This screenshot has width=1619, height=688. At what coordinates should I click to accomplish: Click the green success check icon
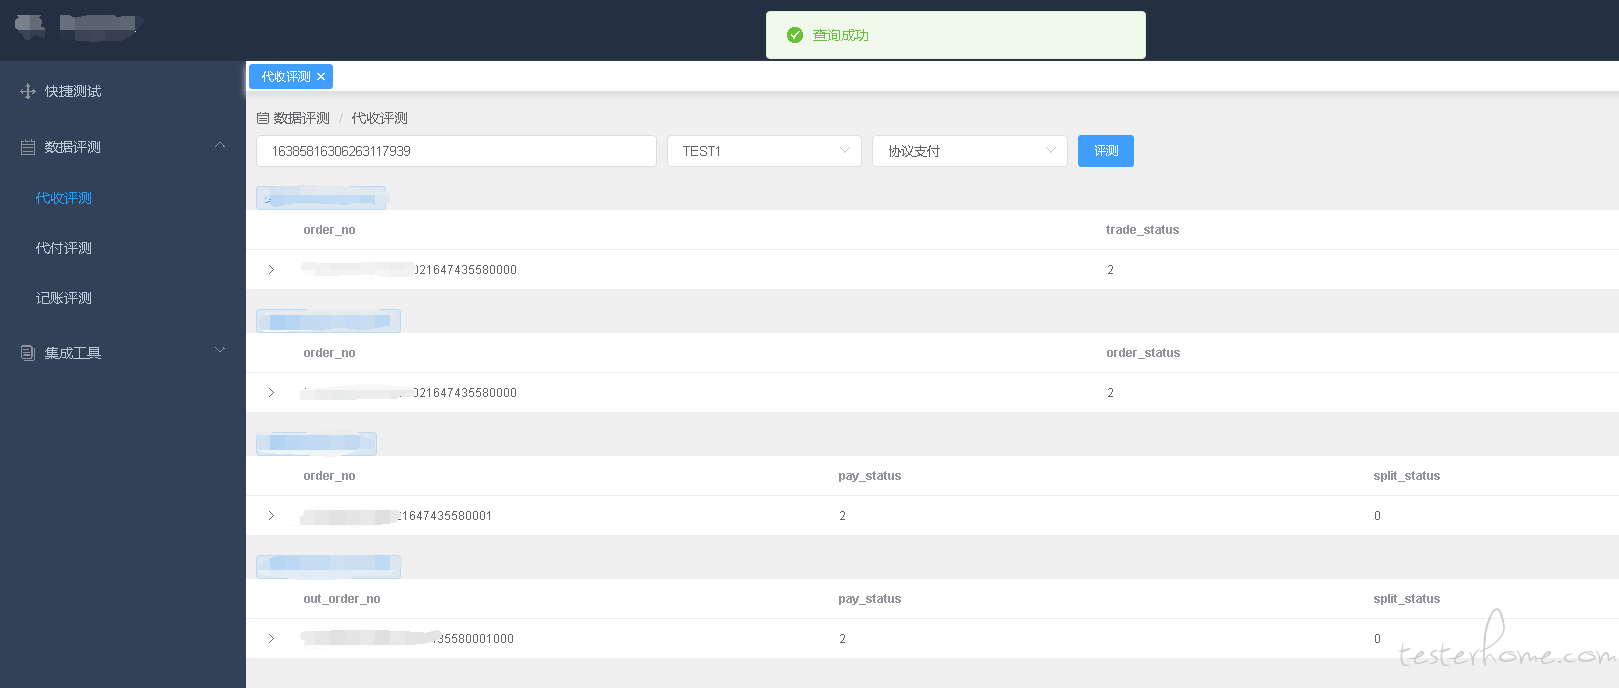[x=795, y=35]
